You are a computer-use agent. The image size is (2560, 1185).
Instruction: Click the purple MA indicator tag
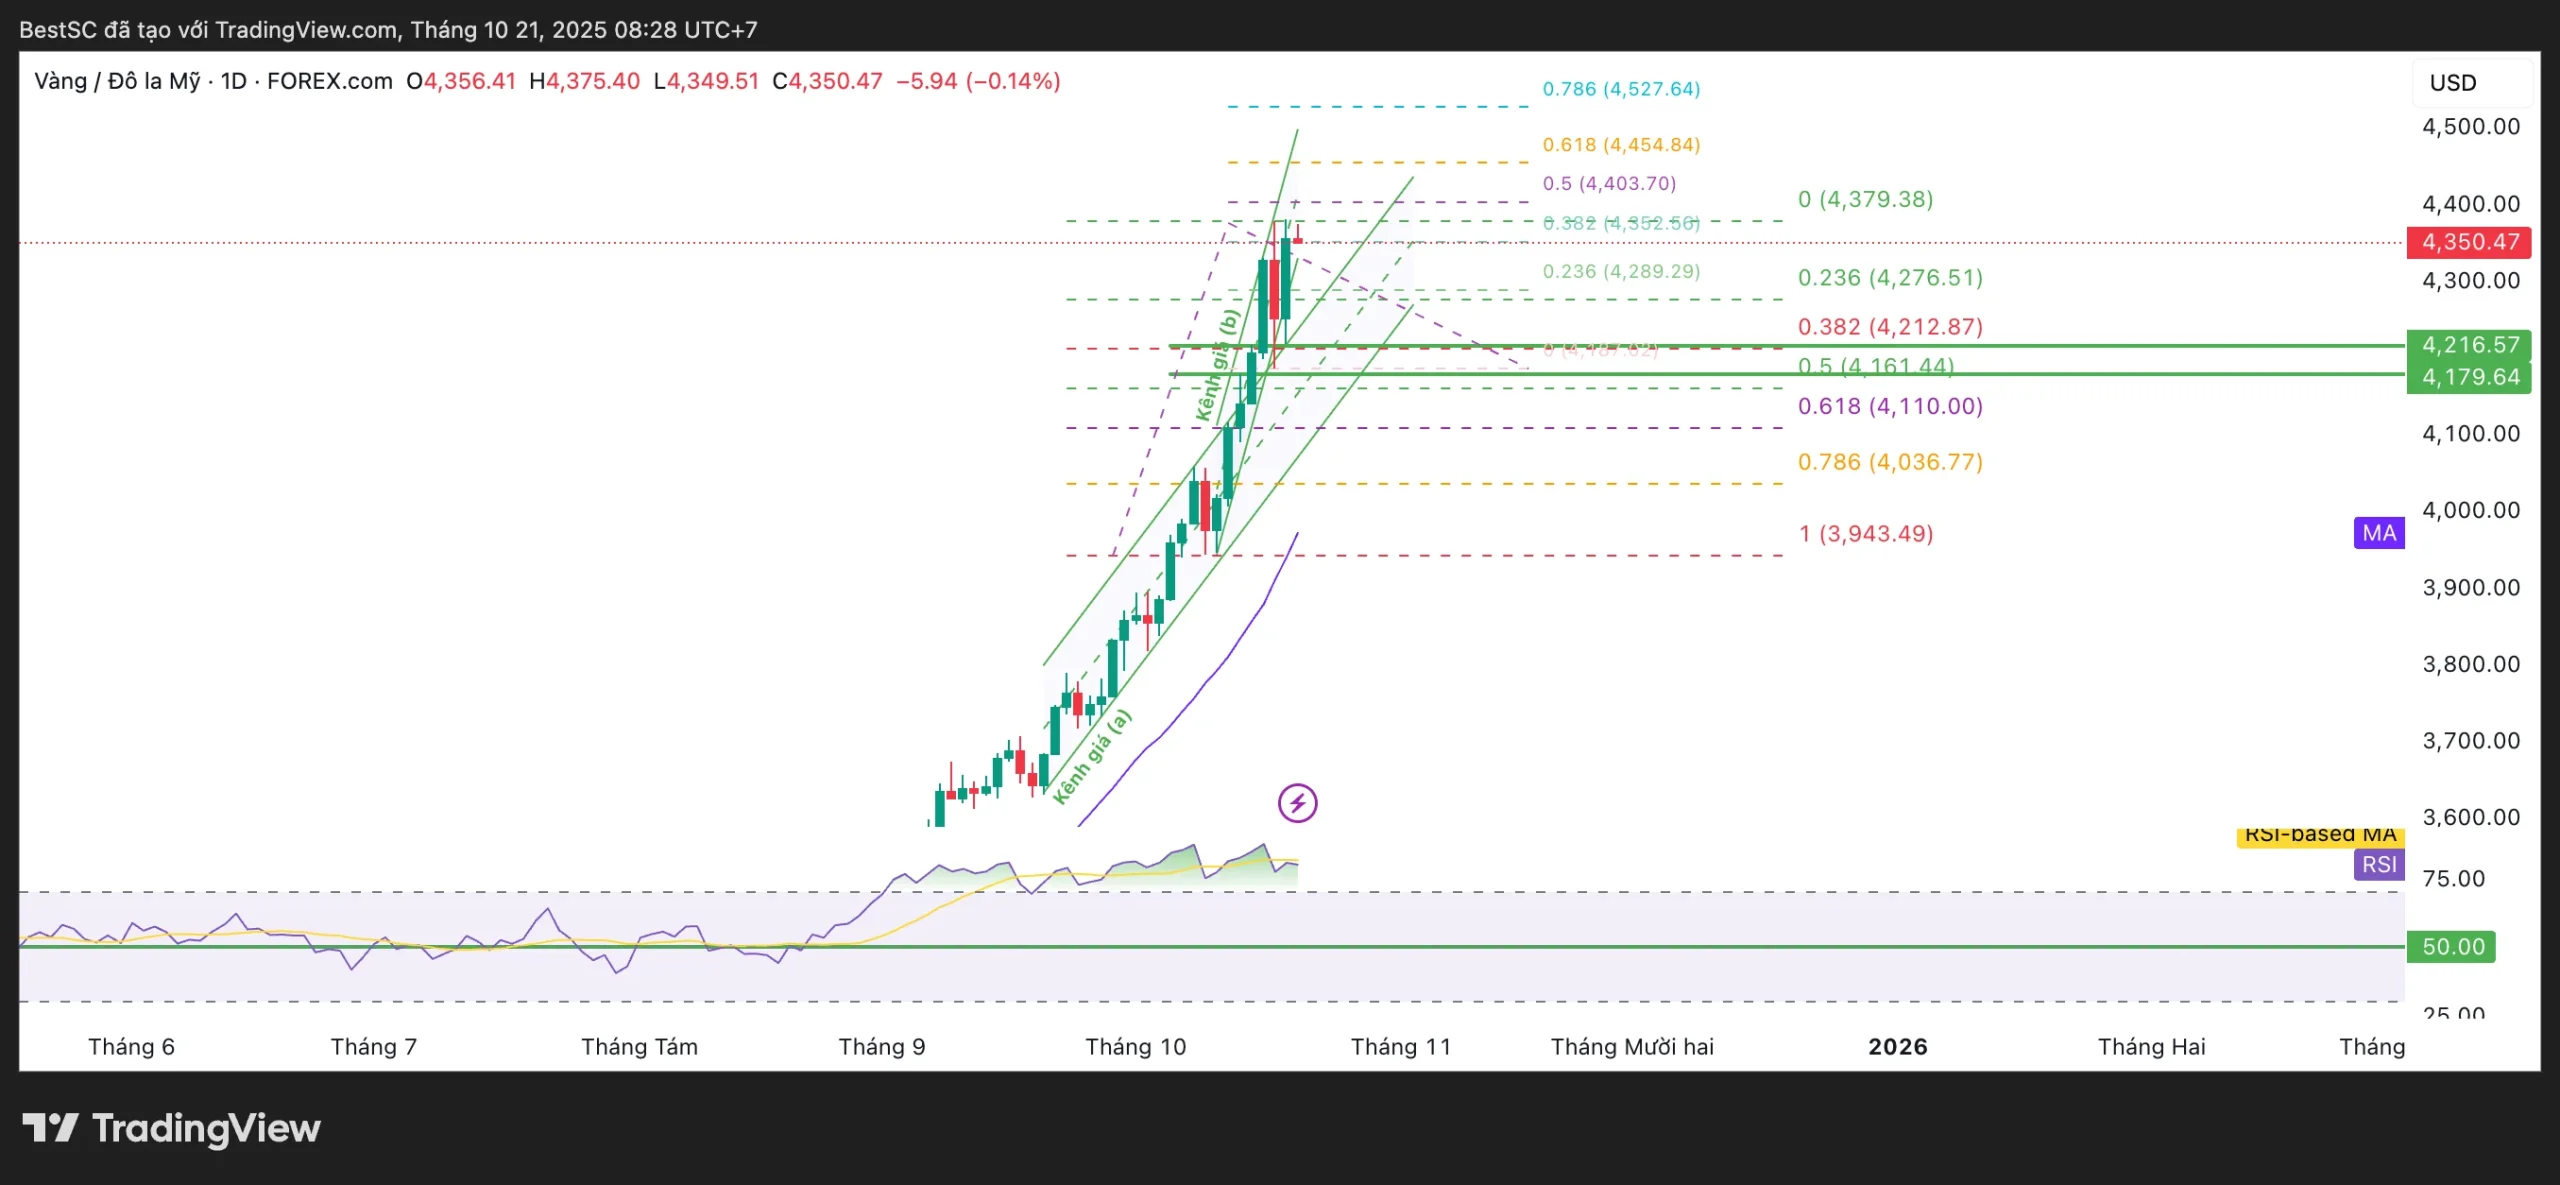(x=2379, y=533)
